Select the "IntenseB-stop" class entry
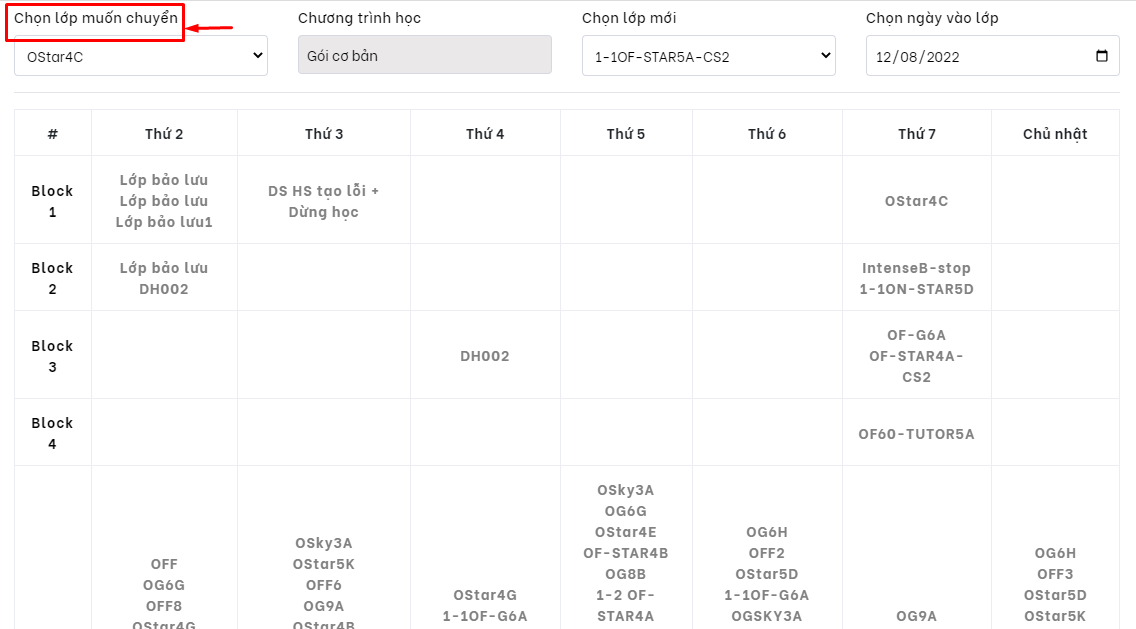The width and height of the screenshot is (1136, 629). (916, 268)
